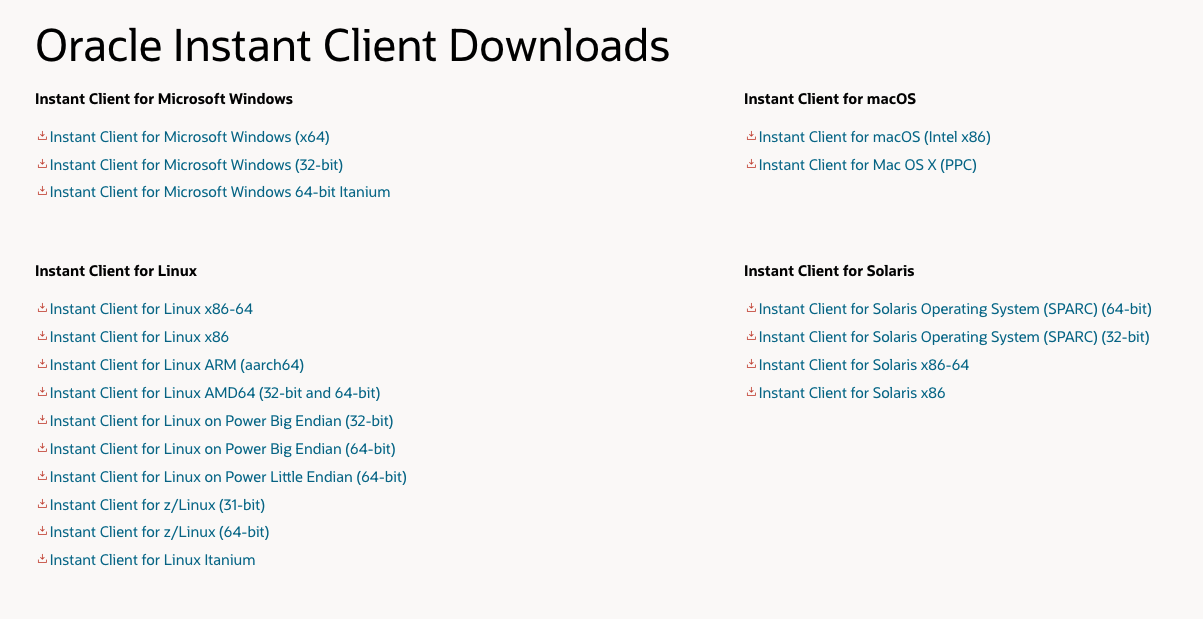Open Linux on Power Big Endian (64-bit) link
The width and height of the screenshot is (1203, 619).
[x=222, y=449]
